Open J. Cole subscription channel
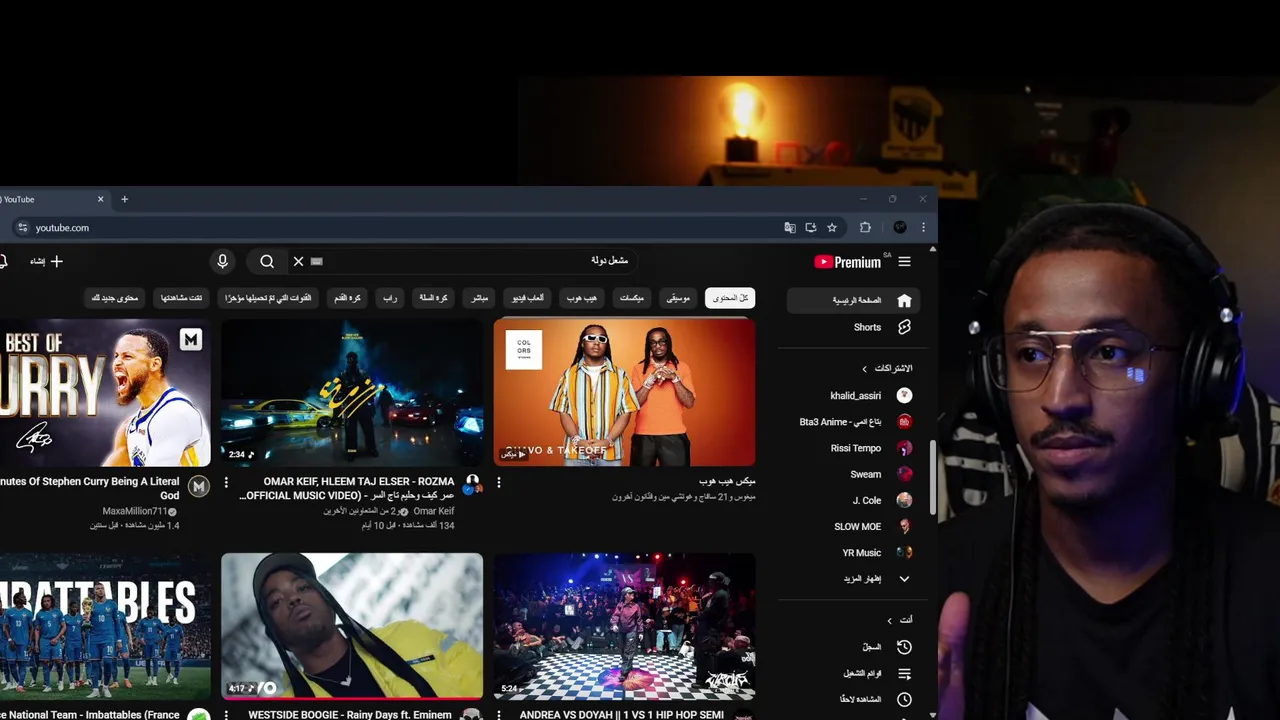The width and height of the screenshot is (1280, 720). tap(853, 500)
